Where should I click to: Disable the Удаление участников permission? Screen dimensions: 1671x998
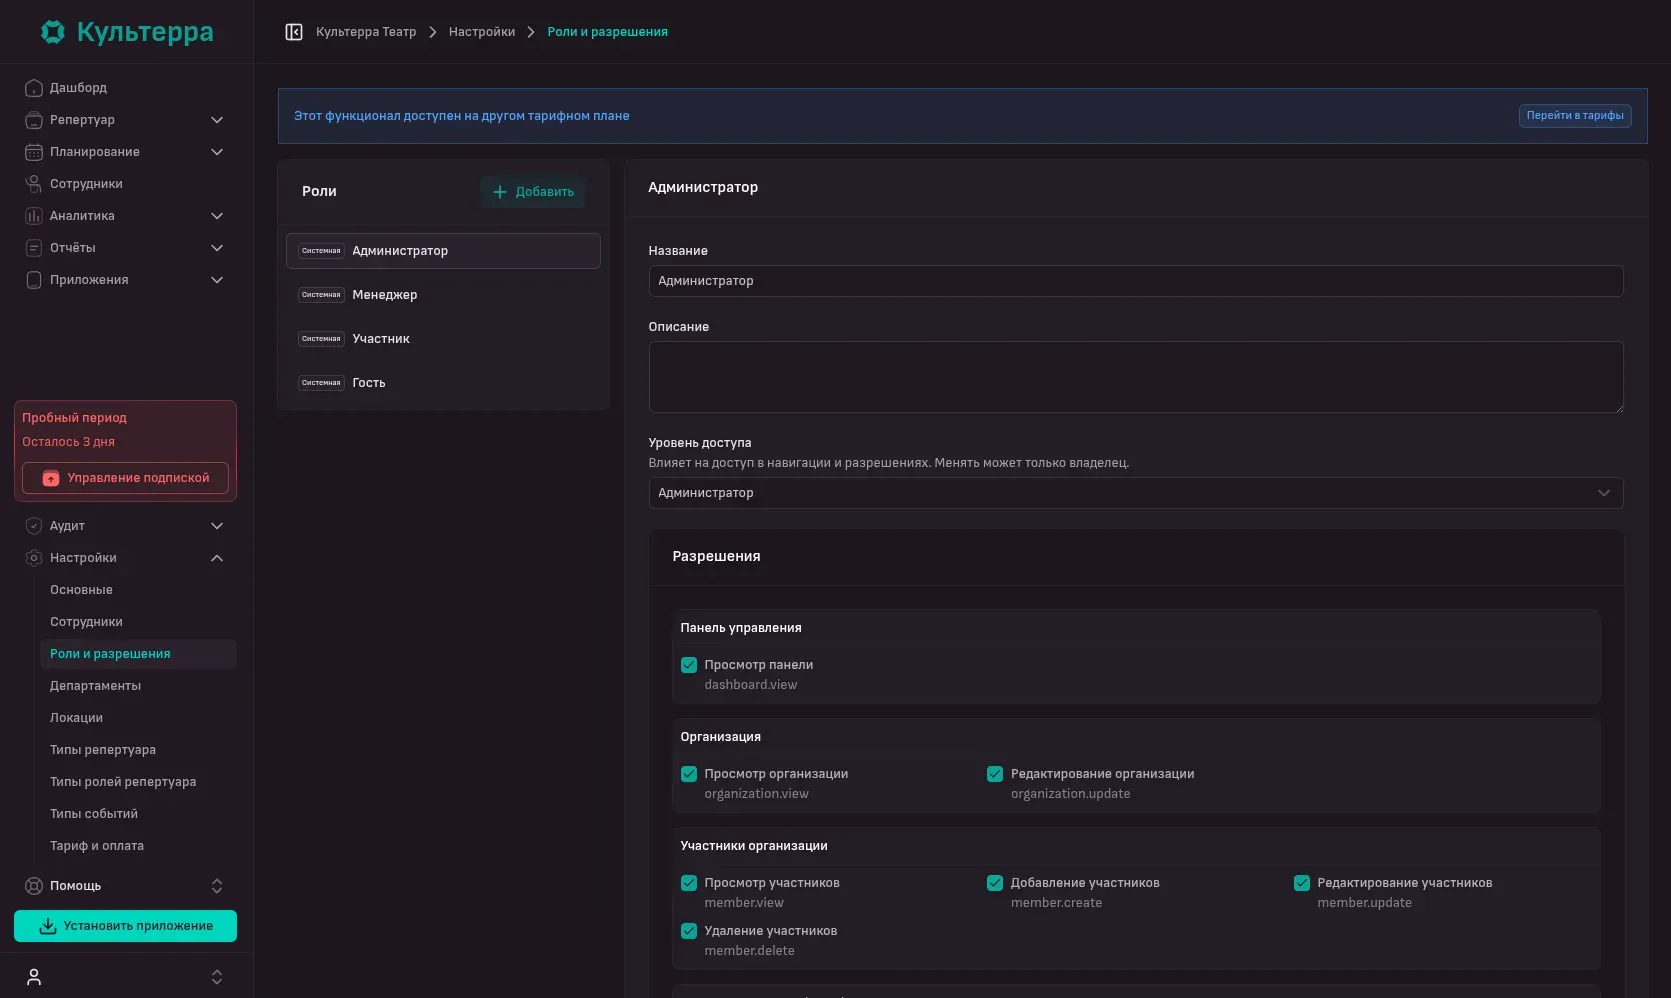[689, 931]
